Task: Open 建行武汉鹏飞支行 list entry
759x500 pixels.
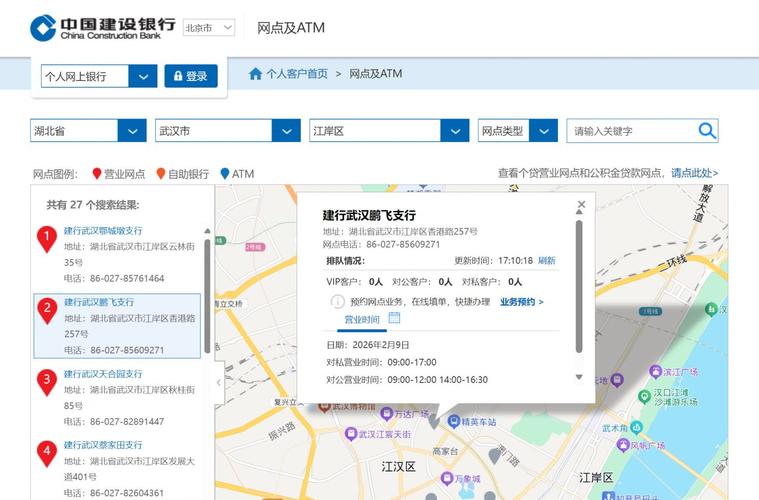Action: pyautogui.click(x=99, y=302)
